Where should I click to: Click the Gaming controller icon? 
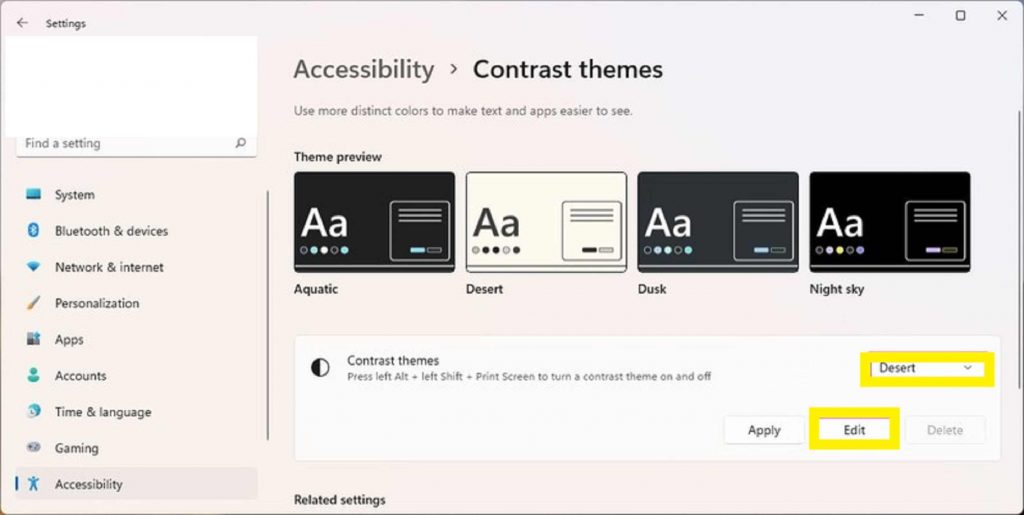point(34,448)
